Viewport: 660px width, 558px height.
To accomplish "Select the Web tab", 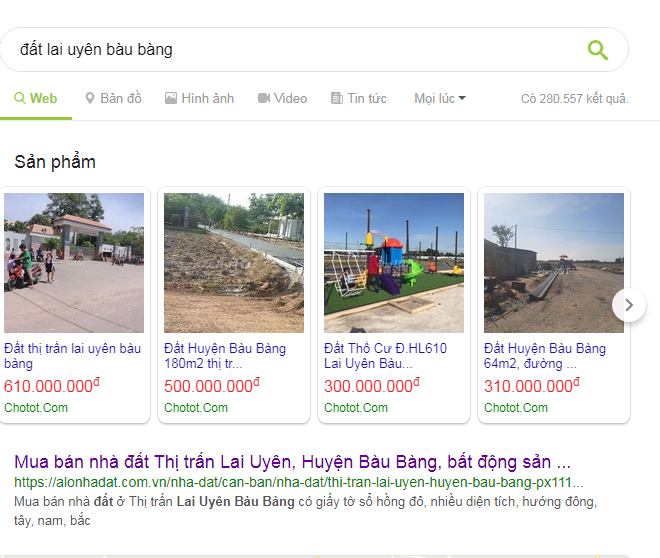I will 36,98.
